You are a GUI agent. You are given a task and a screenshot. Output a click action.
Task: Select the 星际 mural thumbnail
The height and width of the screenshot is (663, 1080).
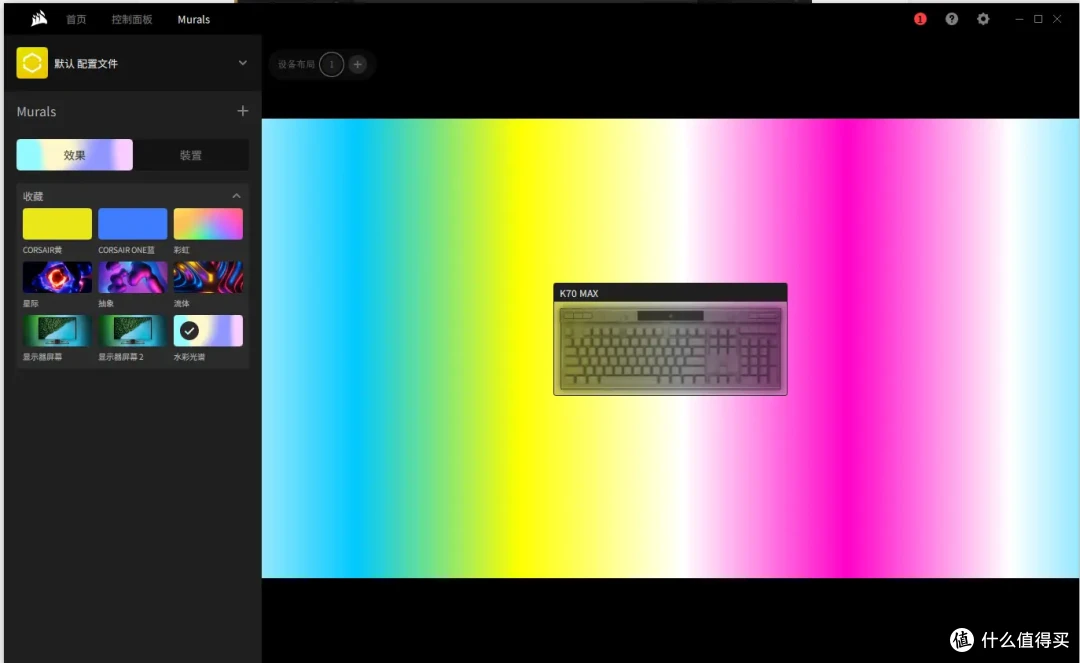pyautogui.click(x=57, y=277)
